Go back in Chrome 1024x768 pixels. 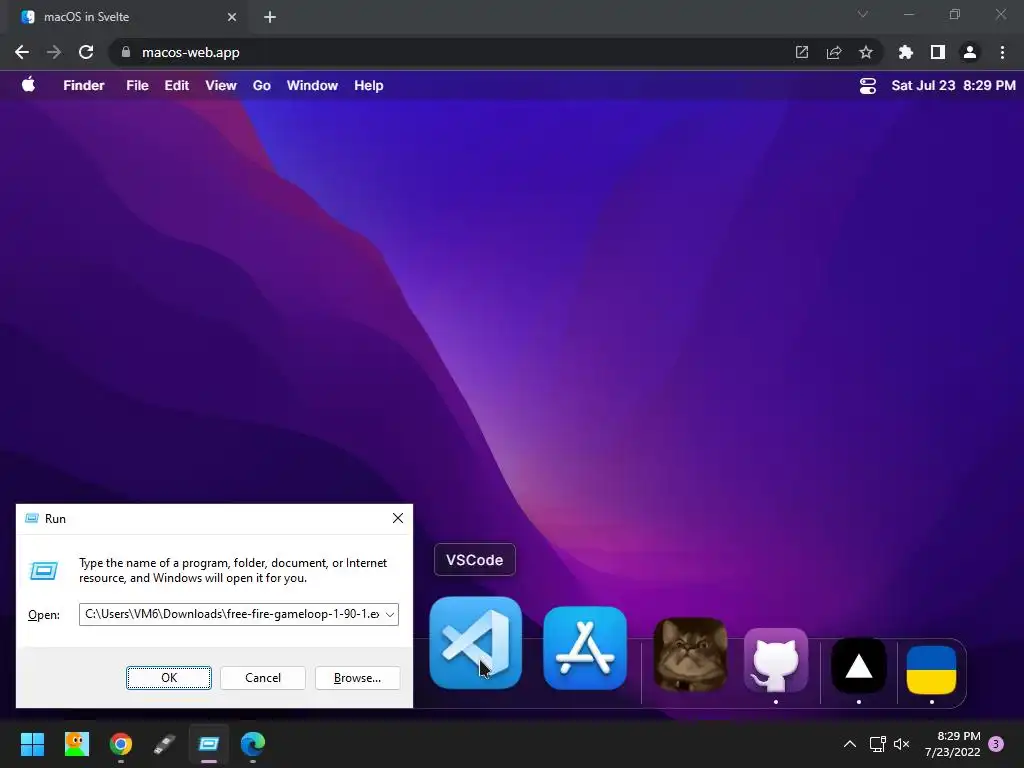[x=22, y=52]
